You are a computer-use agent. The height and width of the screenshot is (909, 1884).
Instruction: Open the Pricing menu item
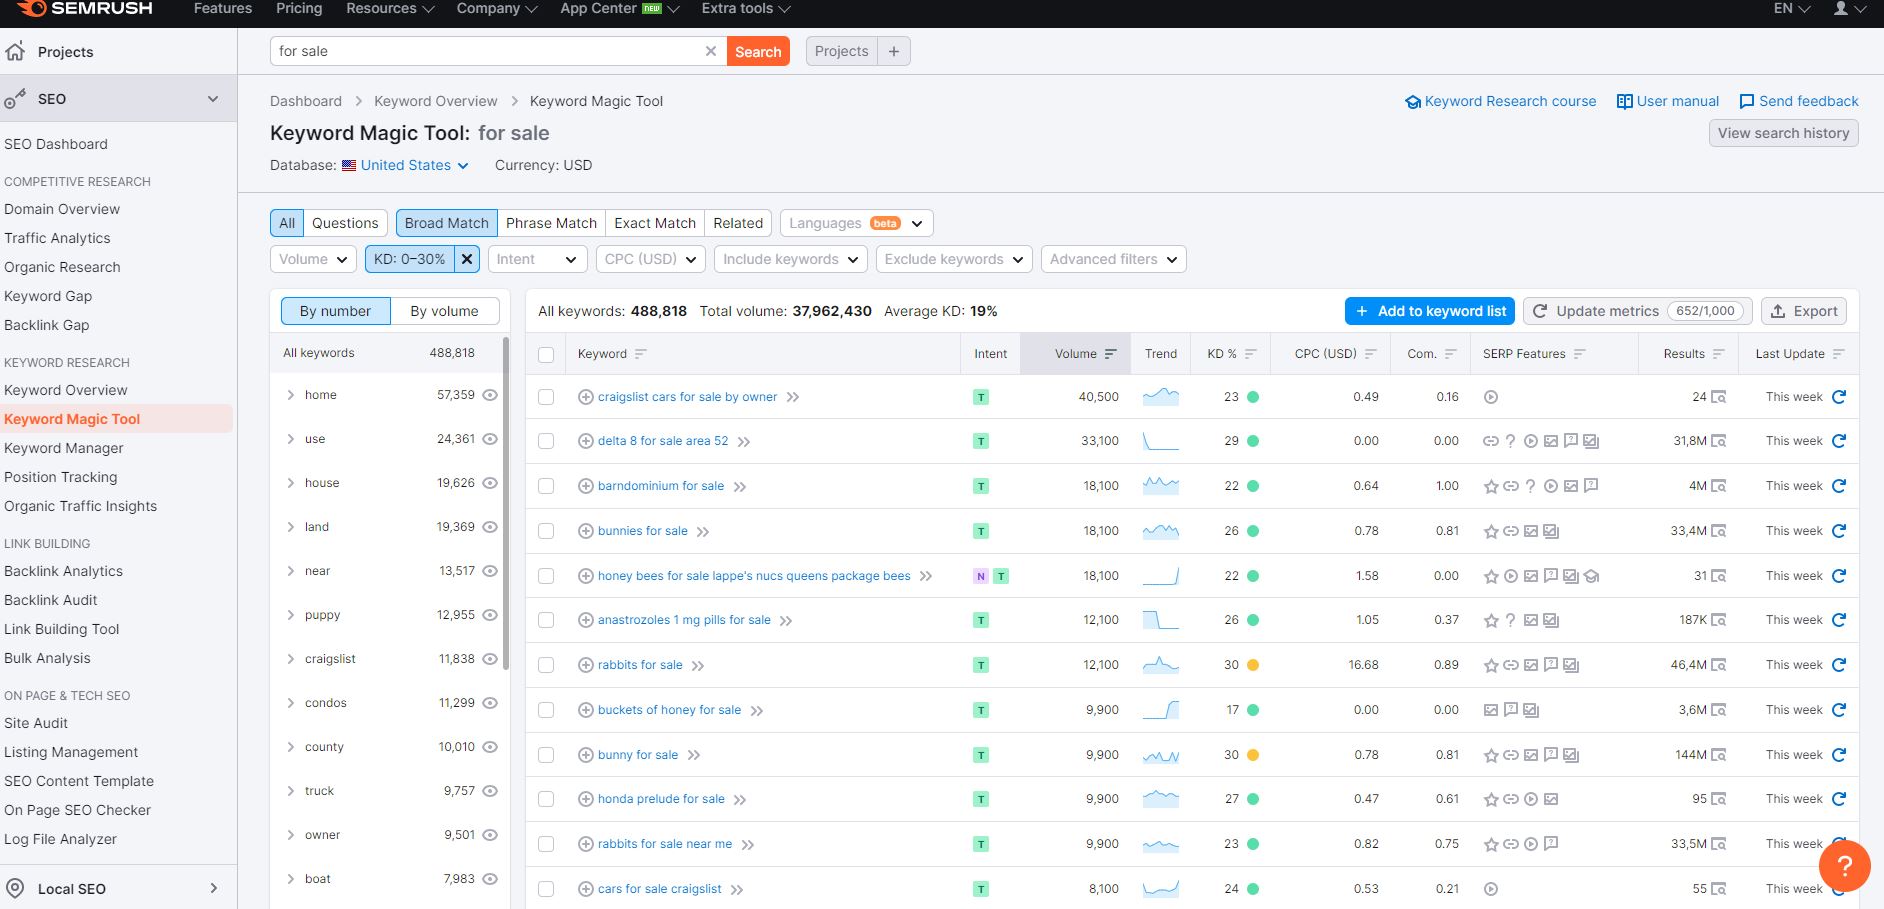pos(299,9)
